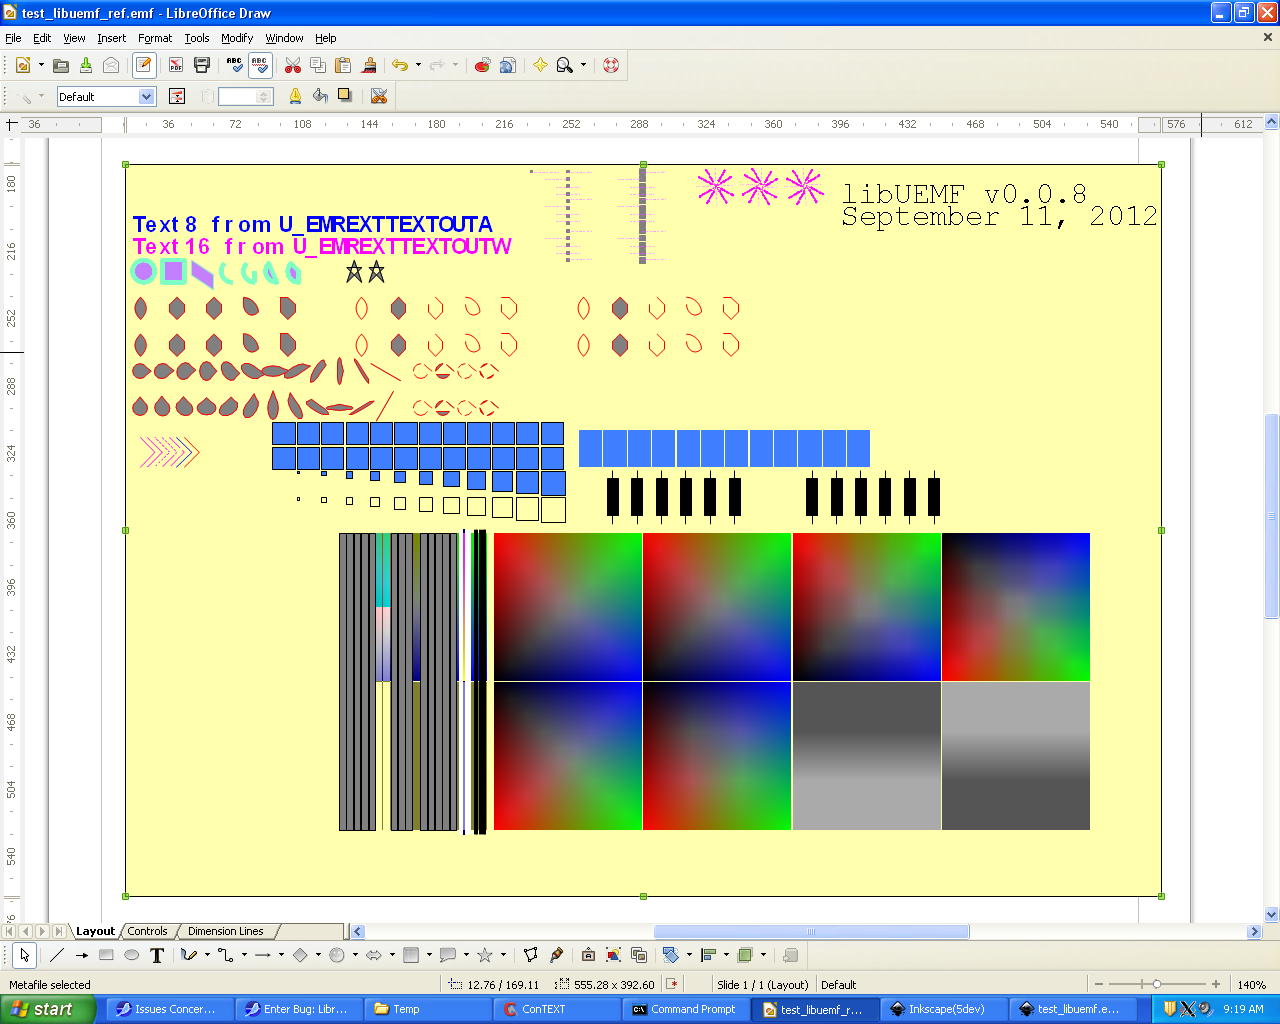Select the Text tool
Viewport: 1280px width, 1024px height.
pos(157,955)
